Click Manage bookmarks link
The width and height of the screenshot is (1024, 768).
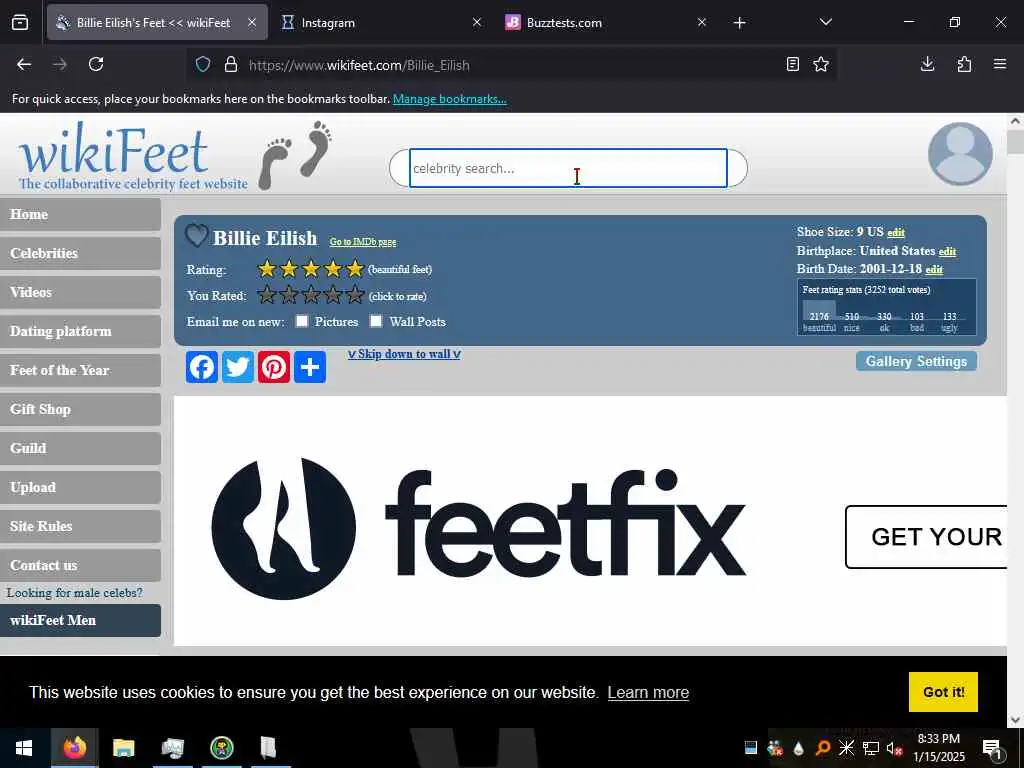click(450, 99)
